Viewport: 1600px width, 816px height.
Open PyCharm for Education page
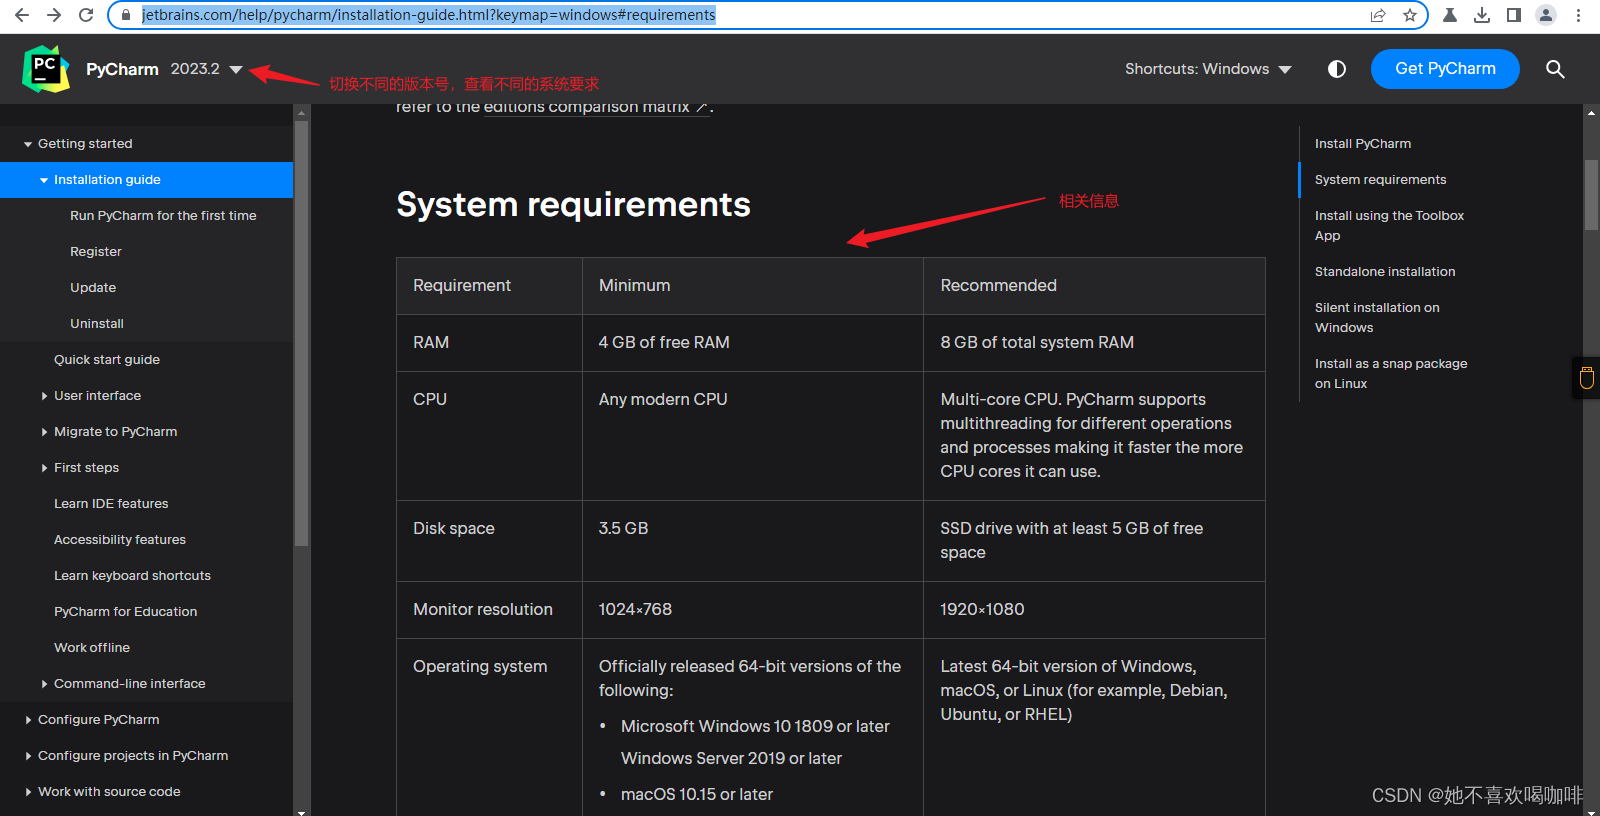click(x=125, y=612)
